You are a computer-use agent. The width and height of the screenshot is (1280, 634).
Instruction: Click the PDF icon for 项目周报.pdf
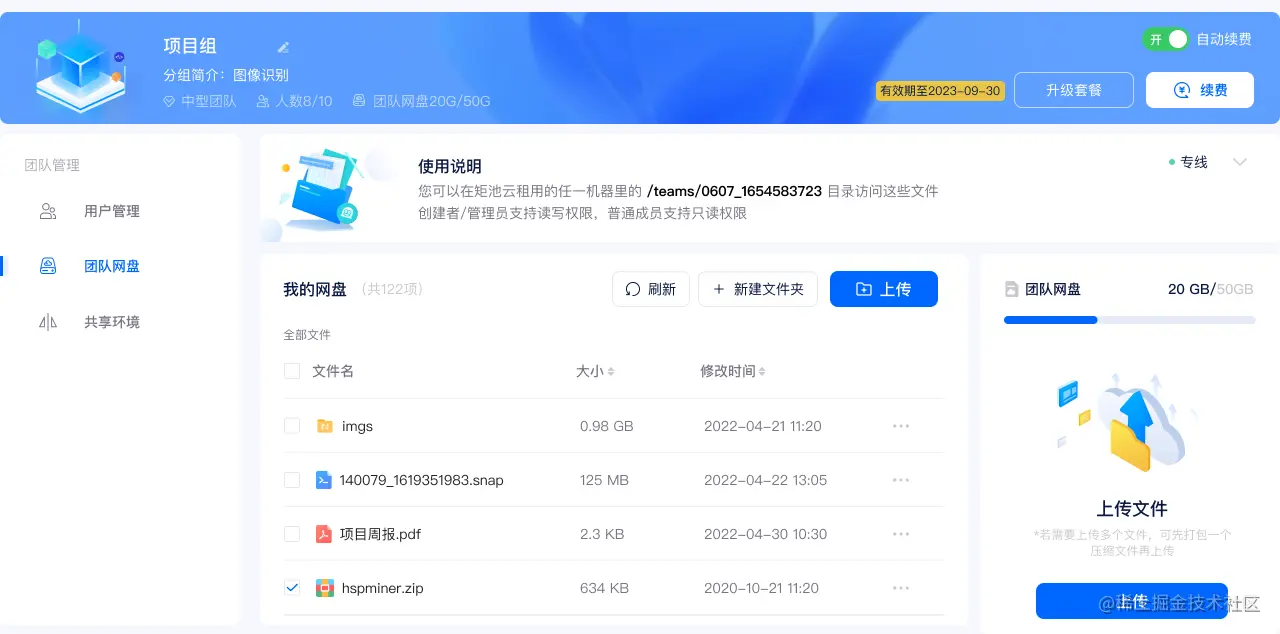coord(323,534)
